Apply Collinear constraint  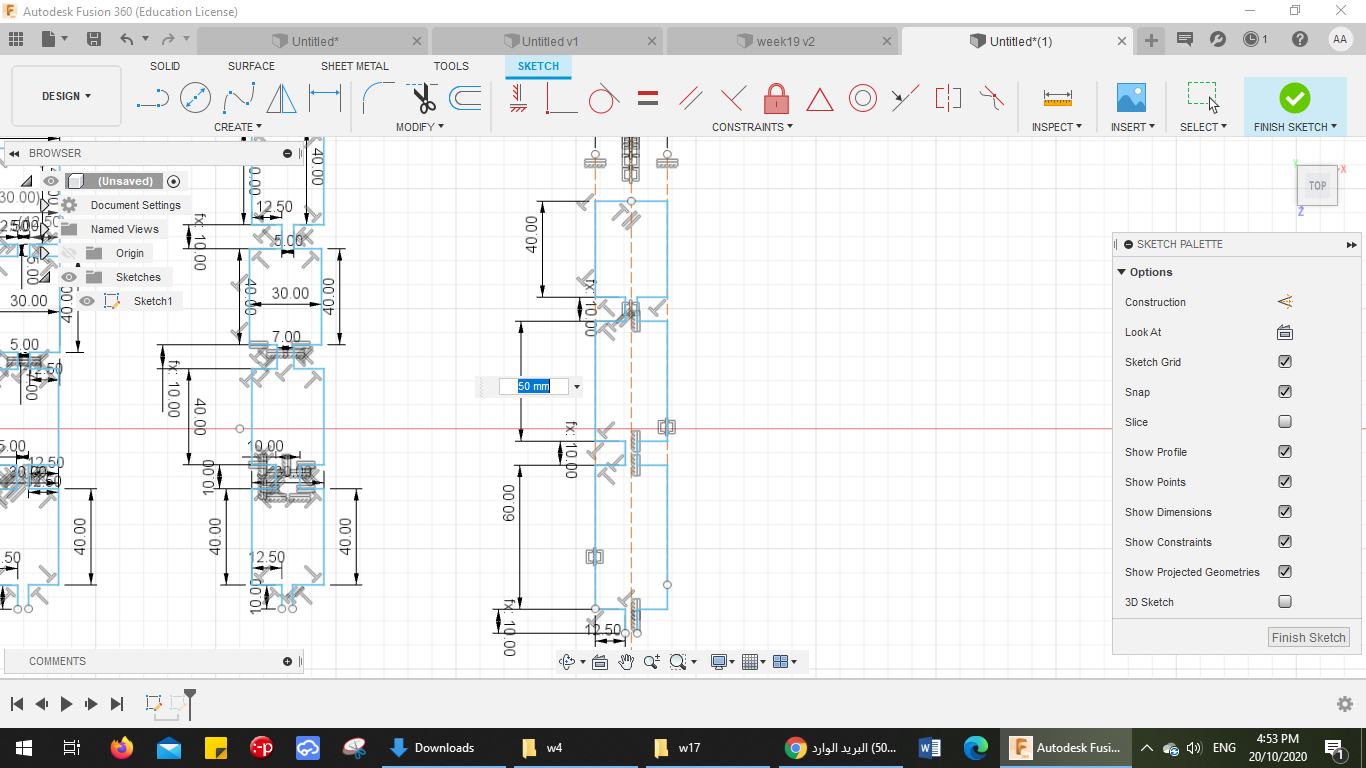pyautogui.click(x=905, y=98)
